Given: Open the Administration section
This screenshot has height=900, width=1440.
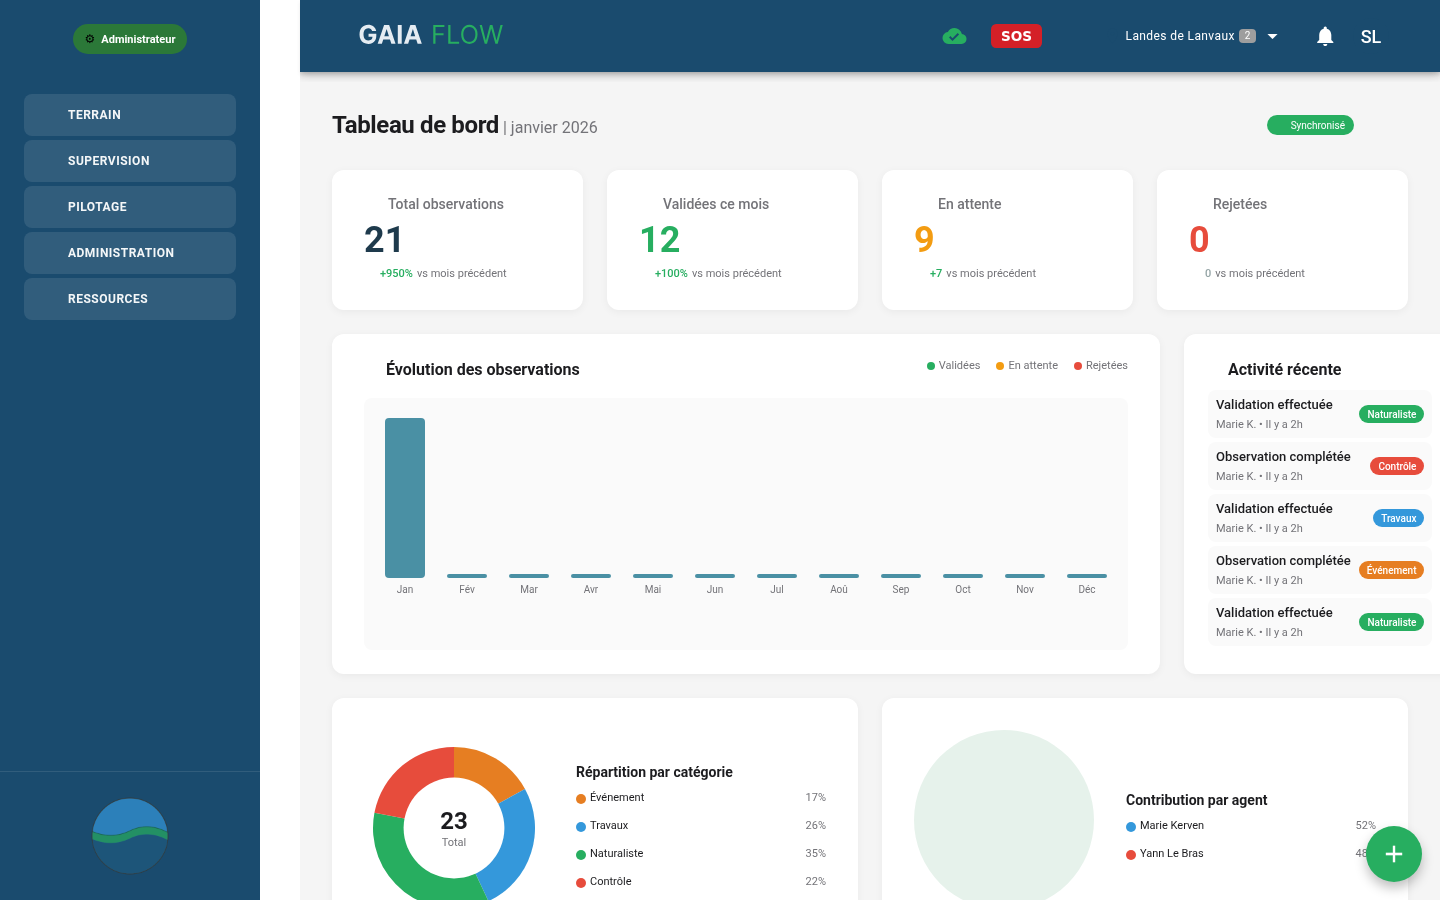Looking at the screenshot, I should [x=129, y=253].
